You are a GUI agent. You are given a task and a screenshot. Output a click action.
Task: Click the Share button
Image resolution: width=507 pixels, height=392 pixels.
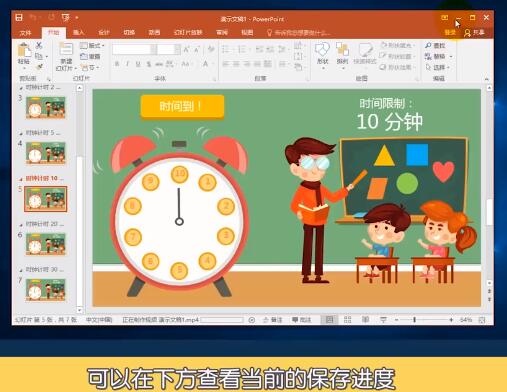tap(475, 32)
